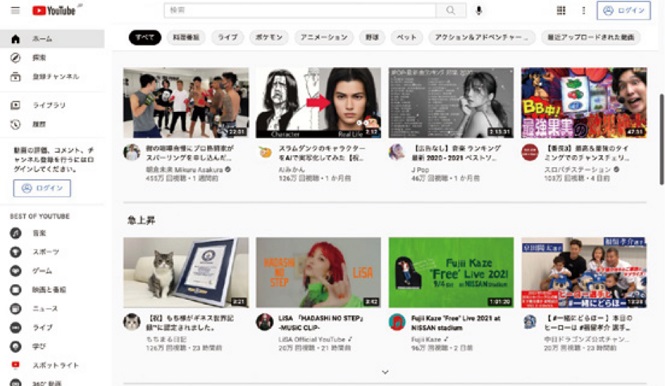The width and height of the screenshot is (665, 386).
Task: Activate voice search microphone
Action: click(479, 10)
